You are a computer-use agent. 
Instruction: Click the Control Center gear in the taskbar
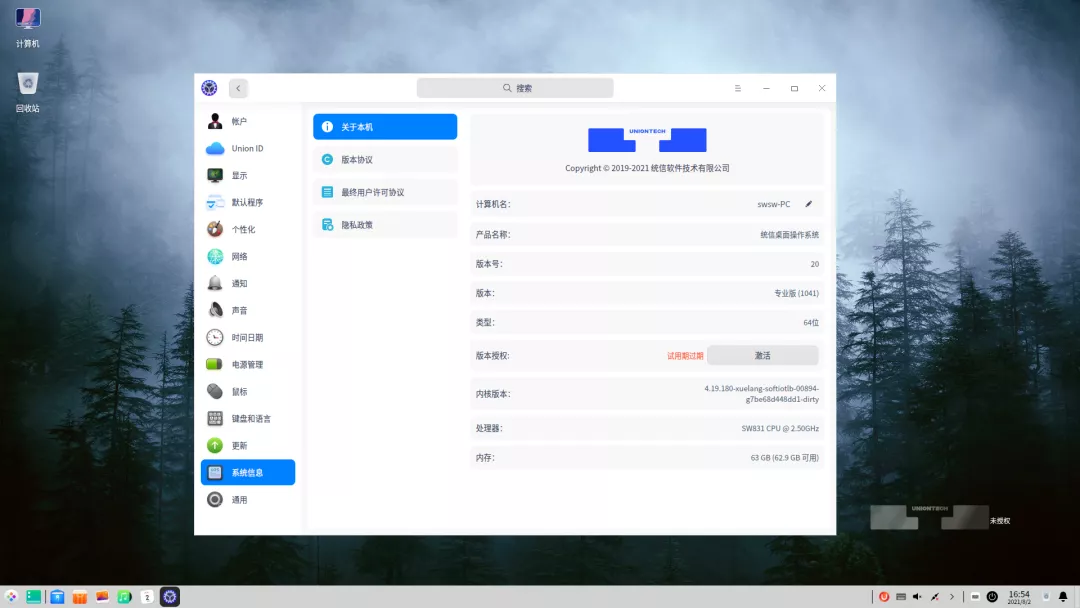[169, 597]
